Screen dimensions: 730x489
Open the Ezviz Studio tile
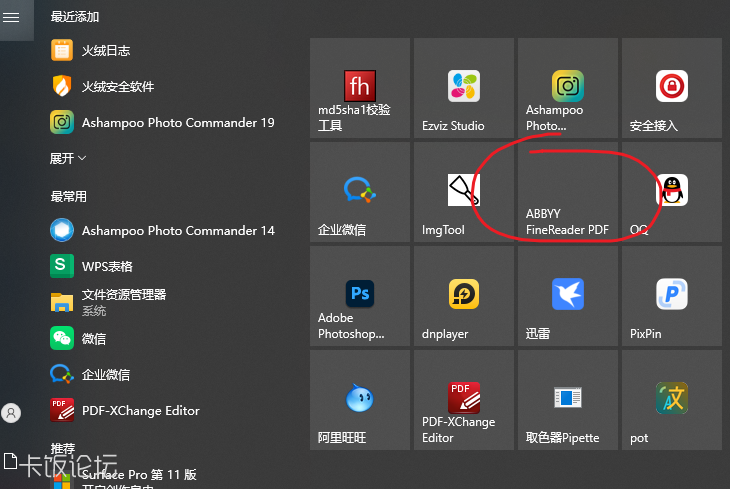click(x=464, y=88)
